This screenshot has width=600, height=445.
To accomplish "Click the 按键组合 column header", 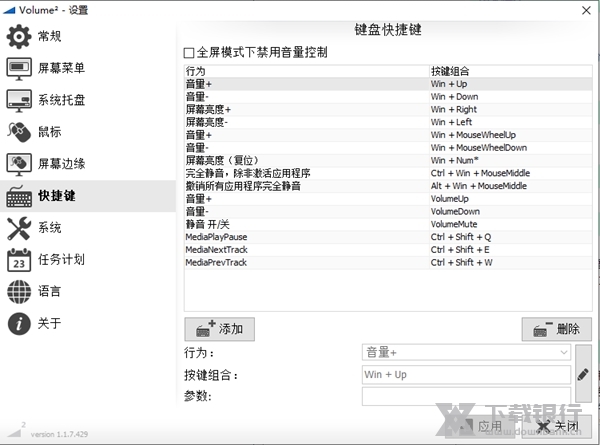I will pyautogui.click(x=511, y=71).
